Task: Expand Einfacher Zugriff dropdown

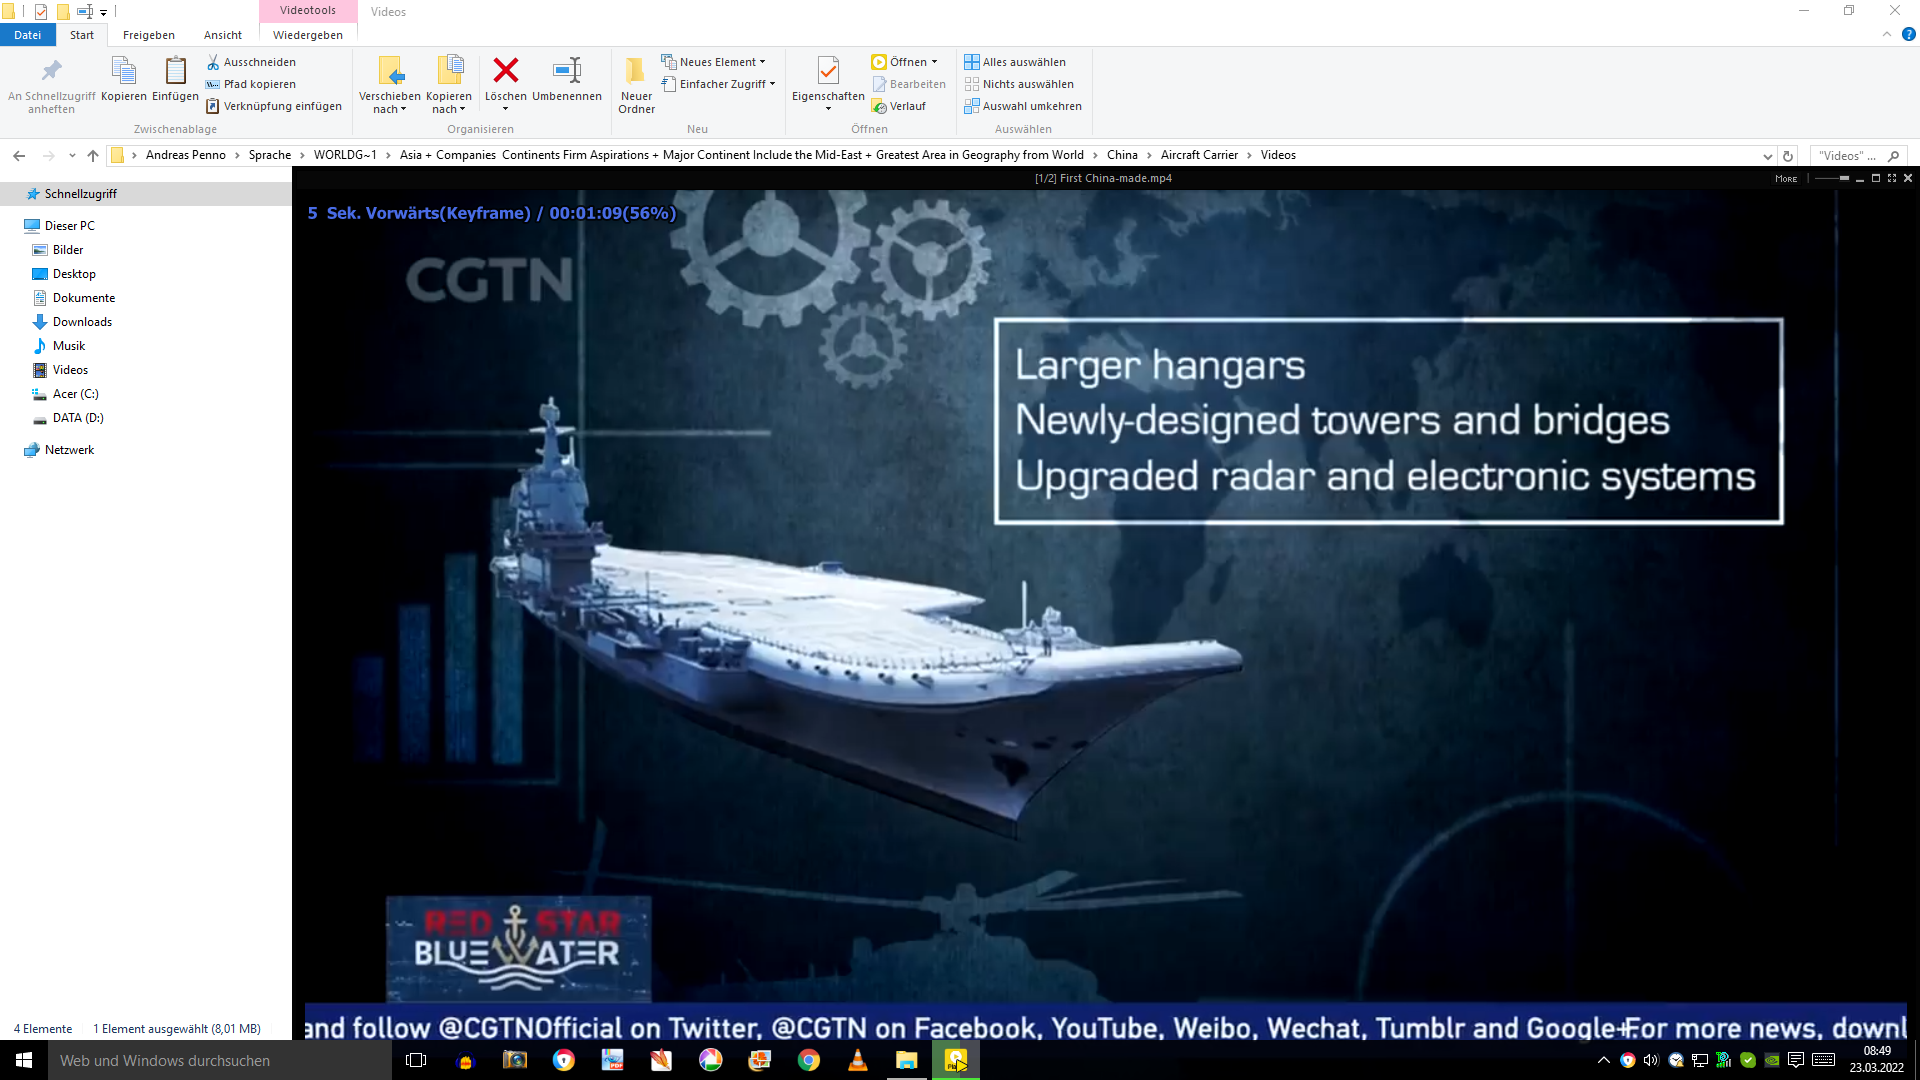Action: pyautogui.click(x=718, y=84)
